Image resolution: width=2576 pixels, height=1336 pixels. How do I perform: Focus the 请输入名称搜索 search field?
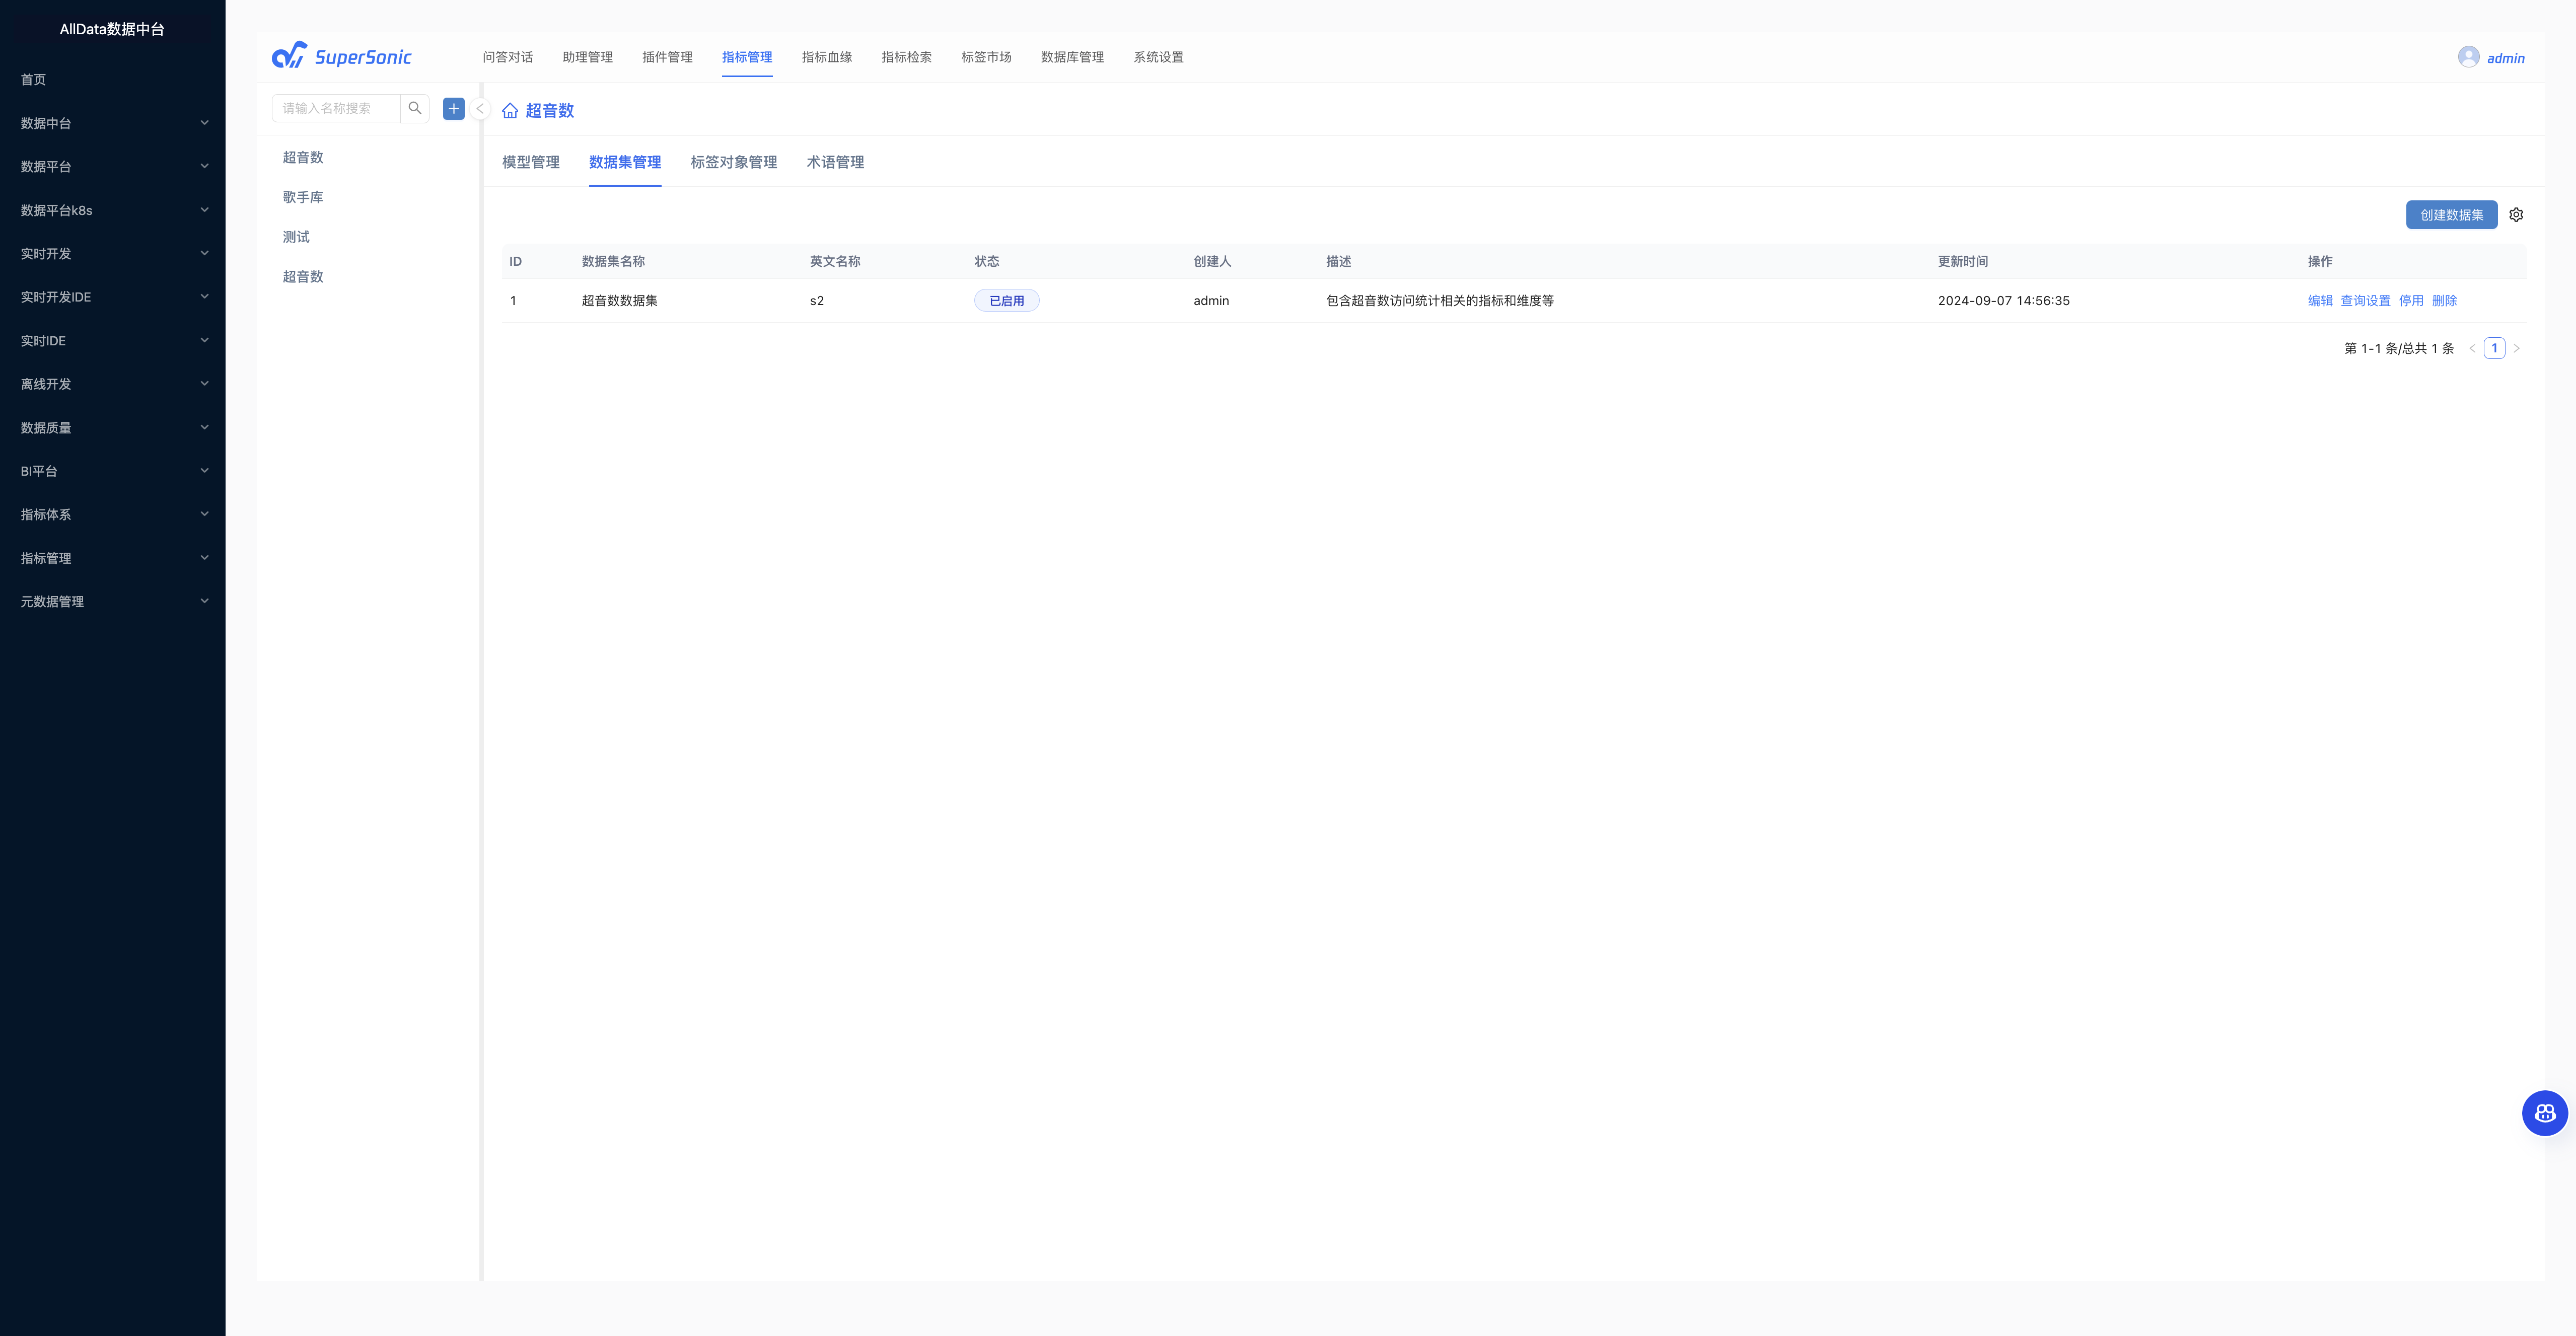[x=336, y=108]
